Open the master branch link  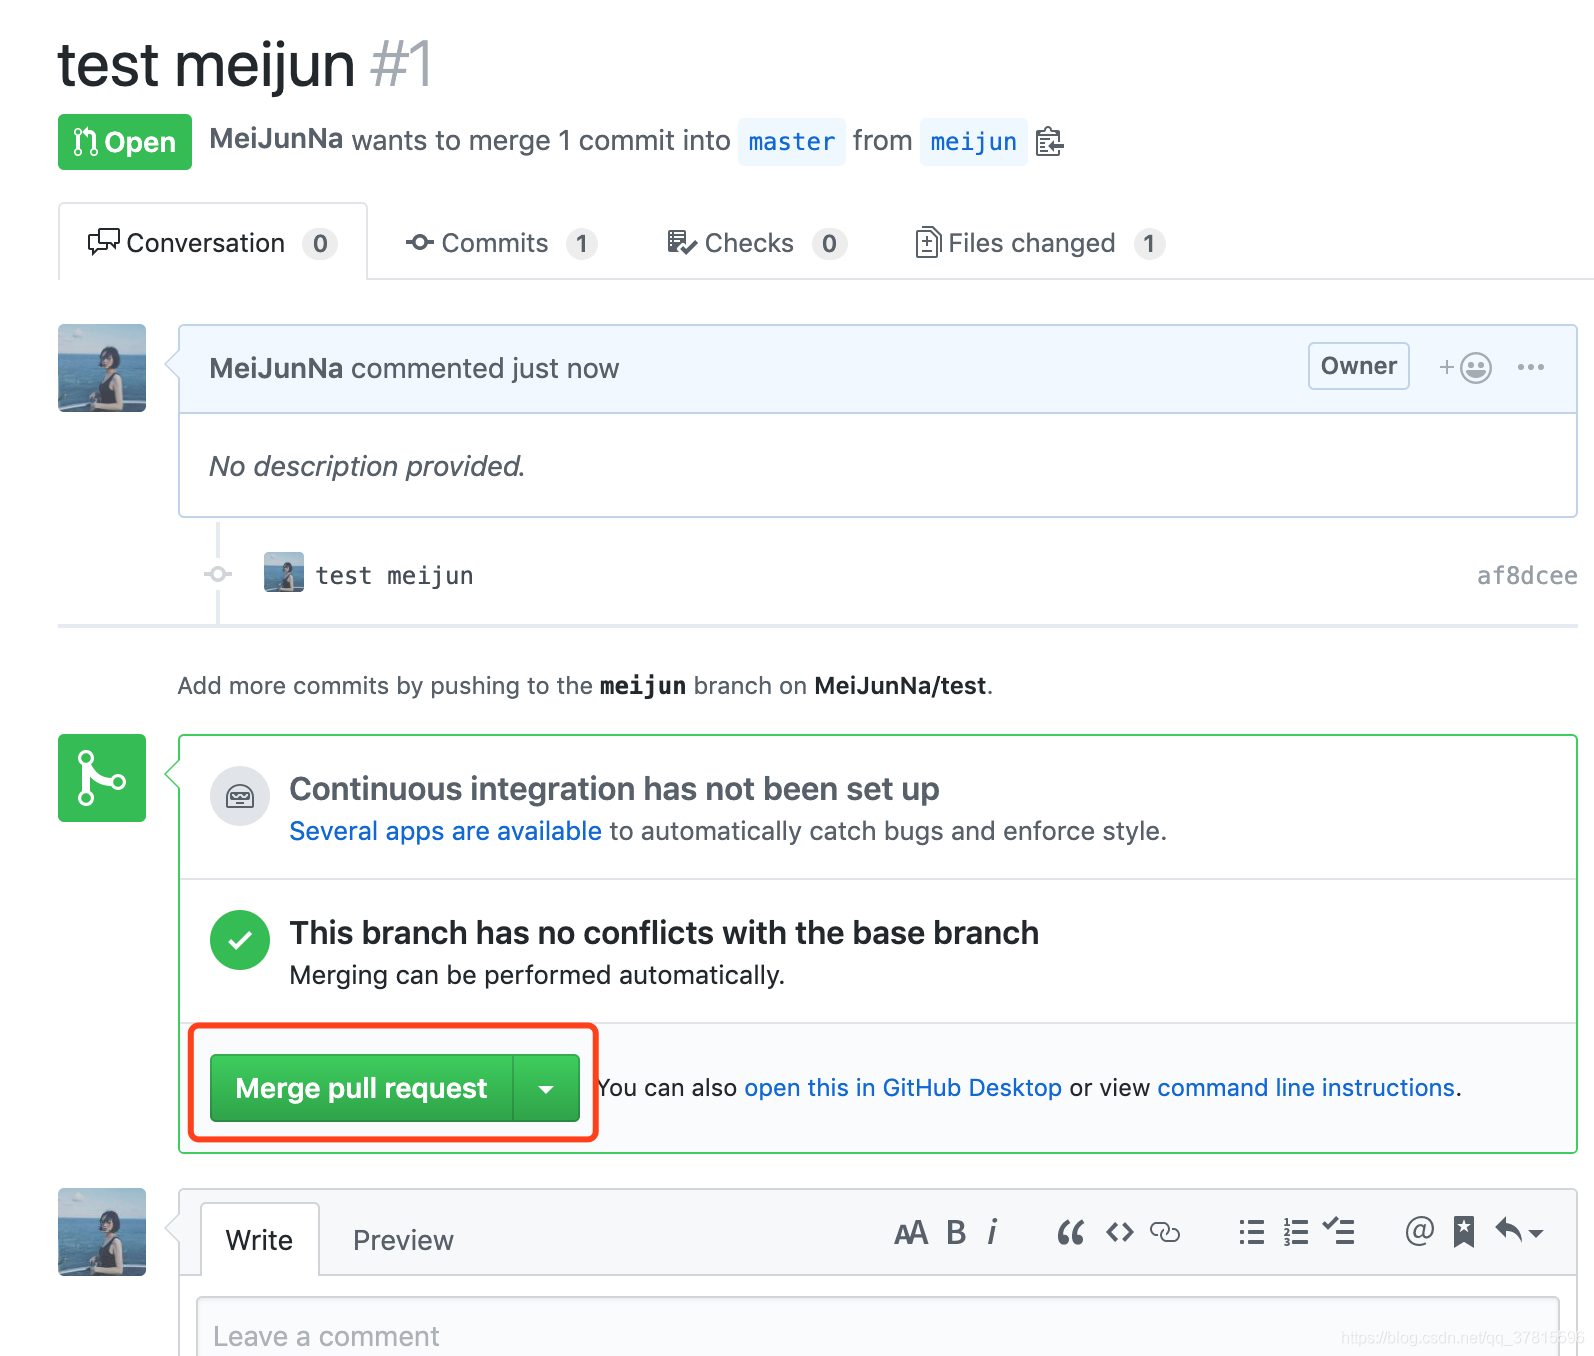[x=791, y=142]
